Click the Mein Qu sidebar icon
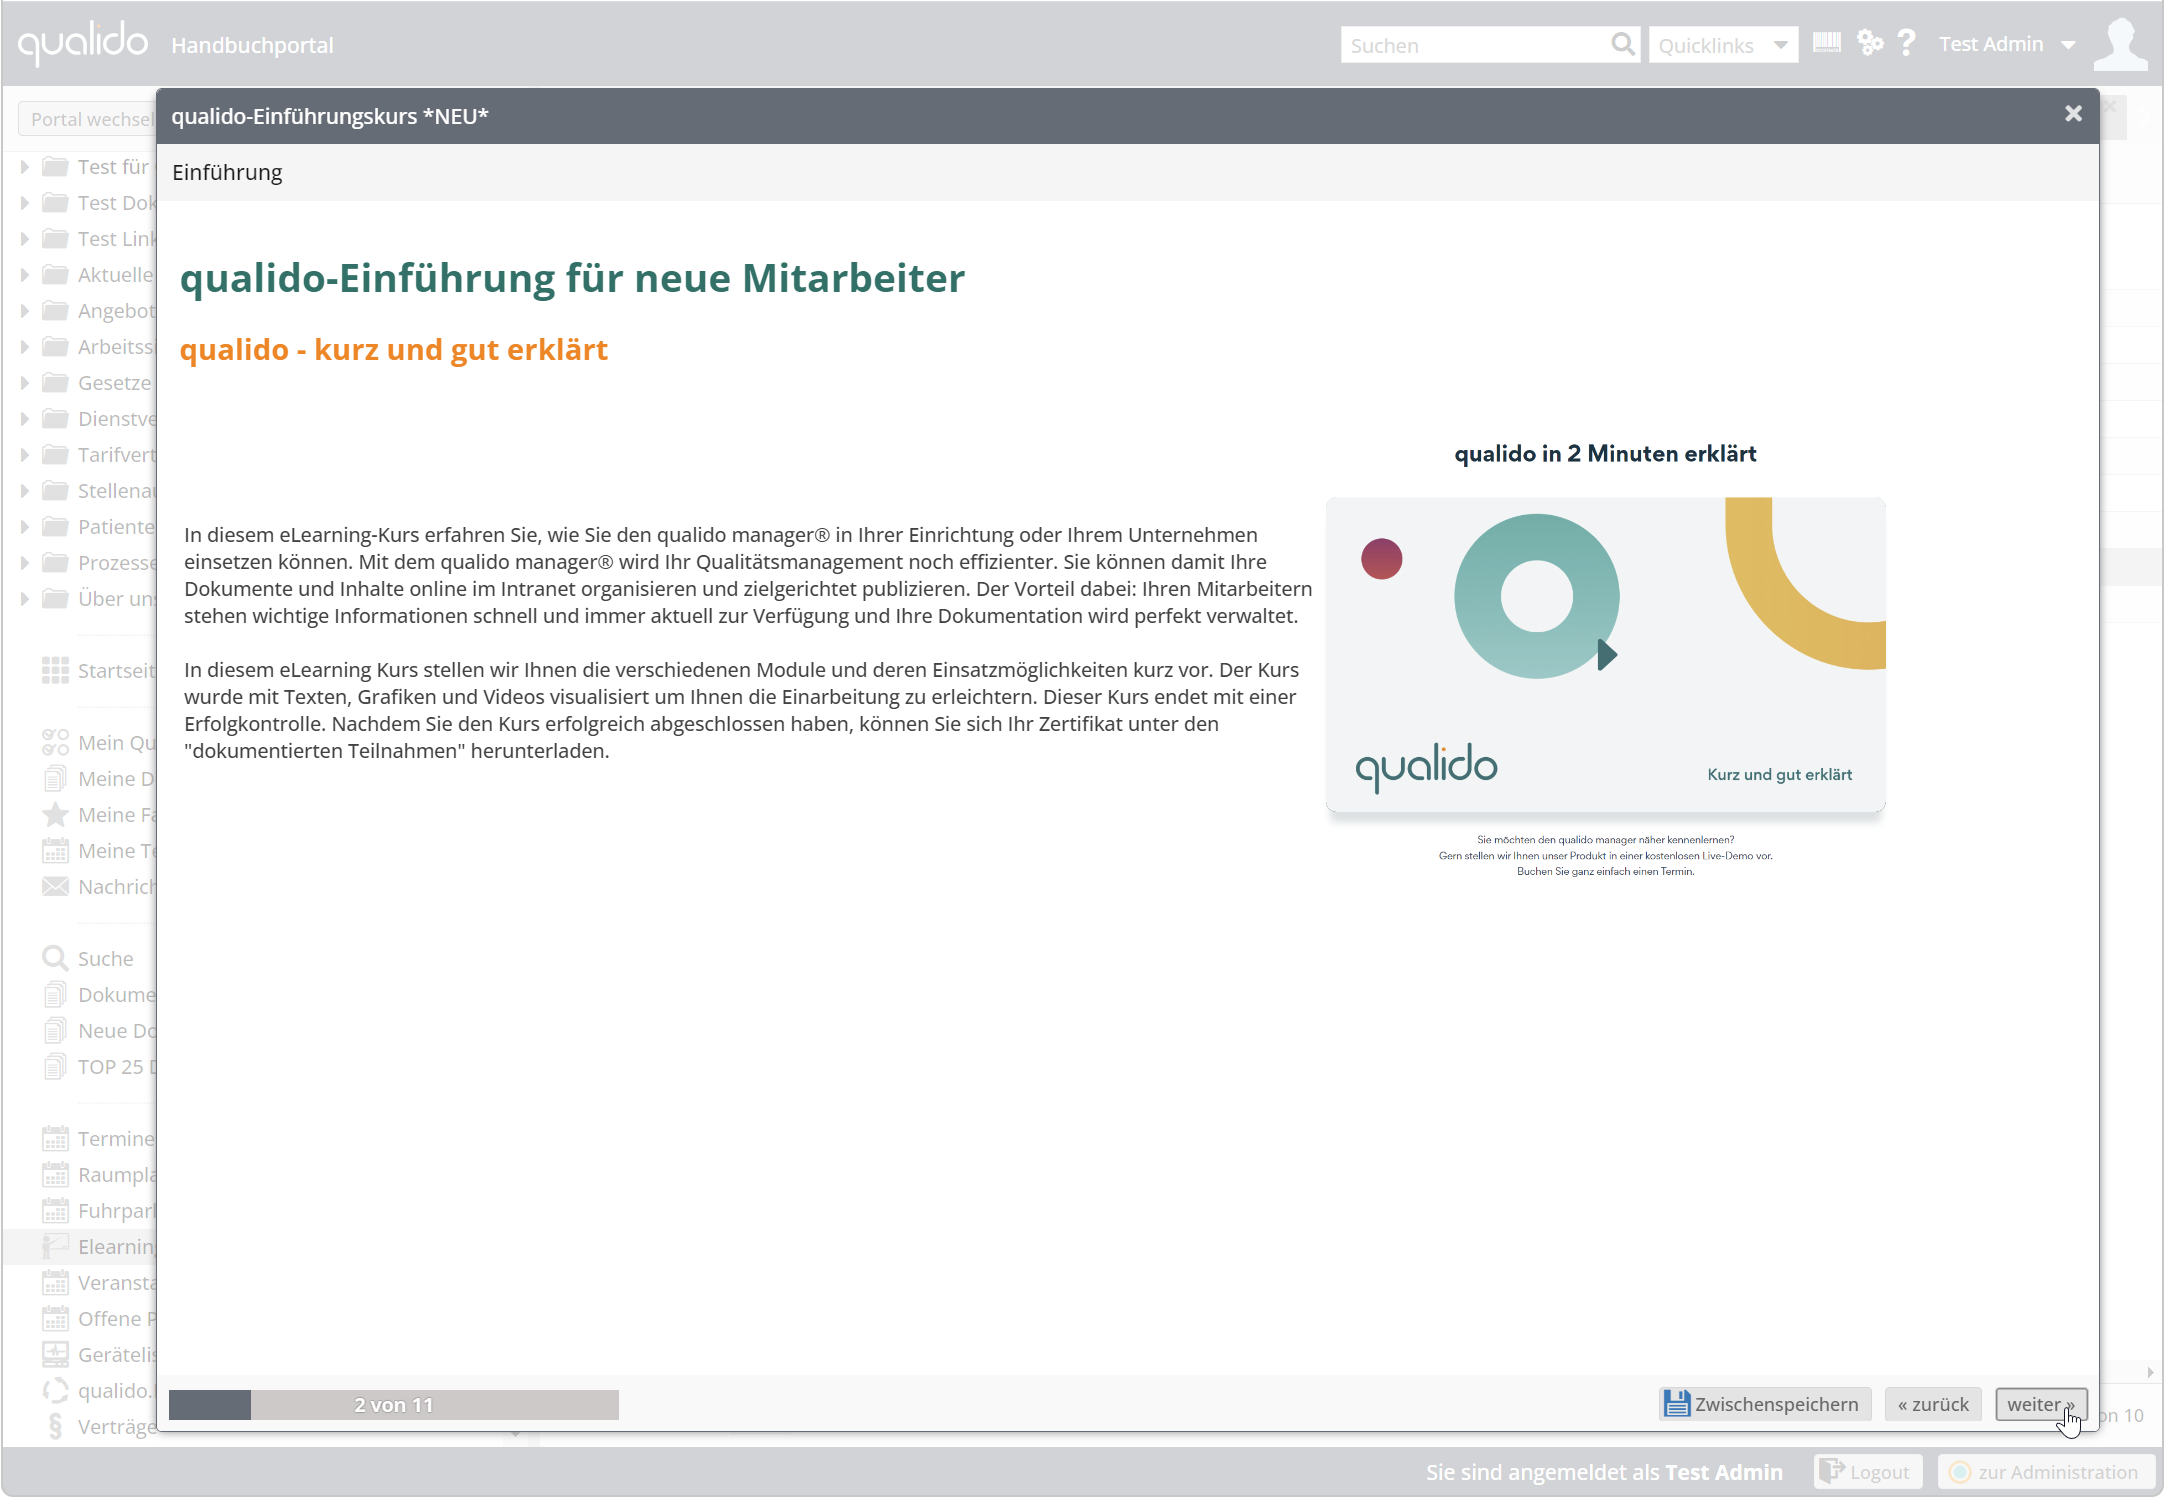The width and height of the screenshot is (2165, 1498). click(x=55, y=742)
